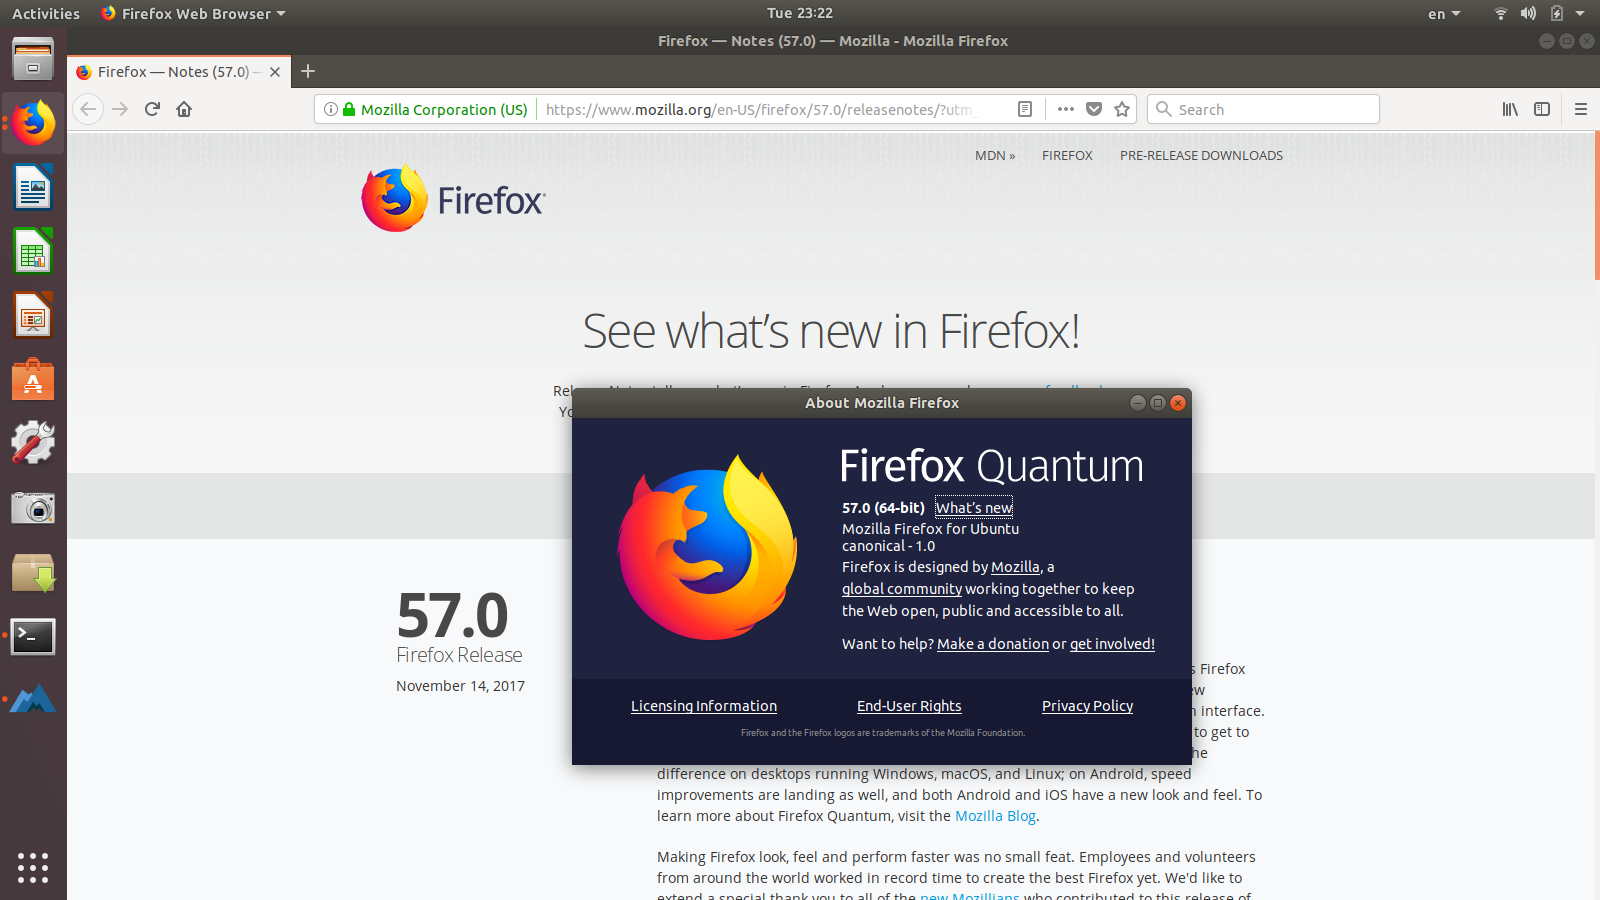Image resolution: width=1600 pixels, height=900 pixels.
Task: Click the What's new link
Action: [x=973, y=507]
